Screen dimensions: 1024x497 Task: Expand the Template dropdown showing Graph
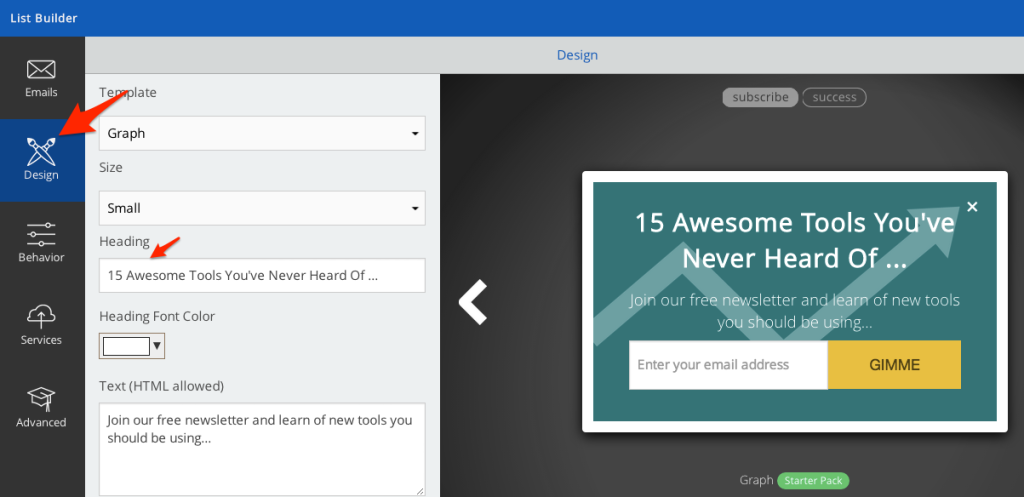tap(262, 133)
